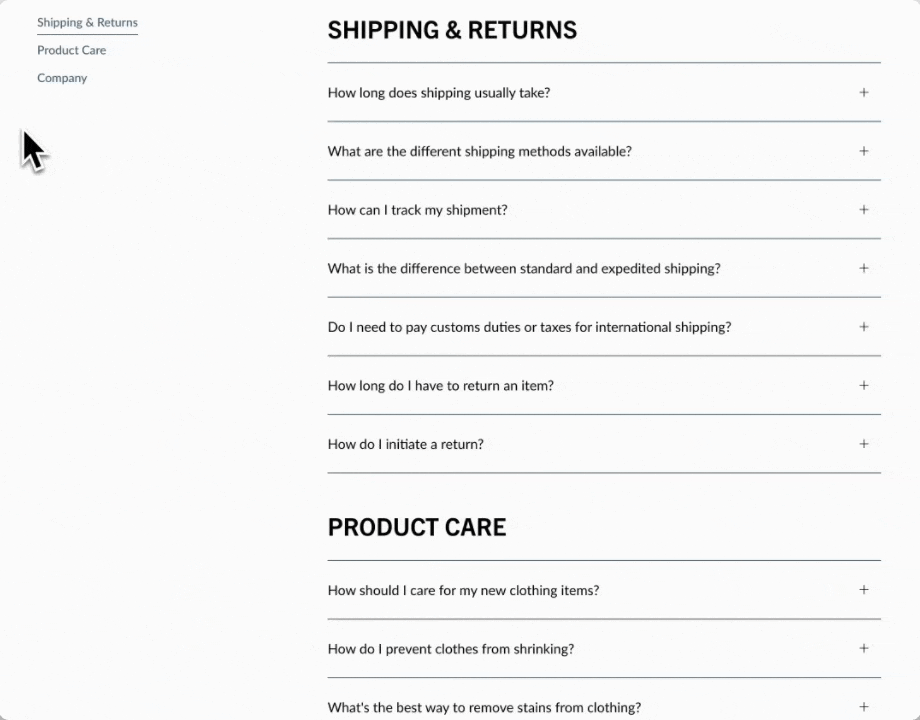Open "How do I prevent clothes from shrinking?"

click(x=450, y=649)
